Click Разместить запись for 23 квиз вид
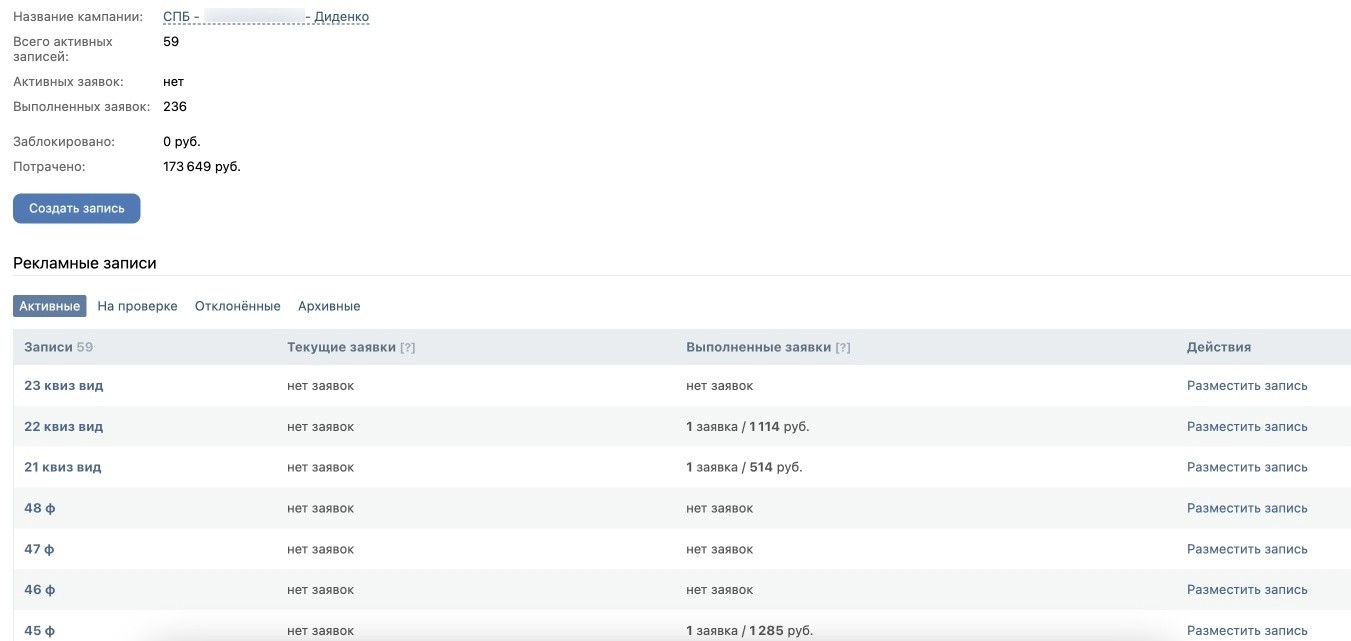The image size is (1351, 641). [x=1247, y=386]
